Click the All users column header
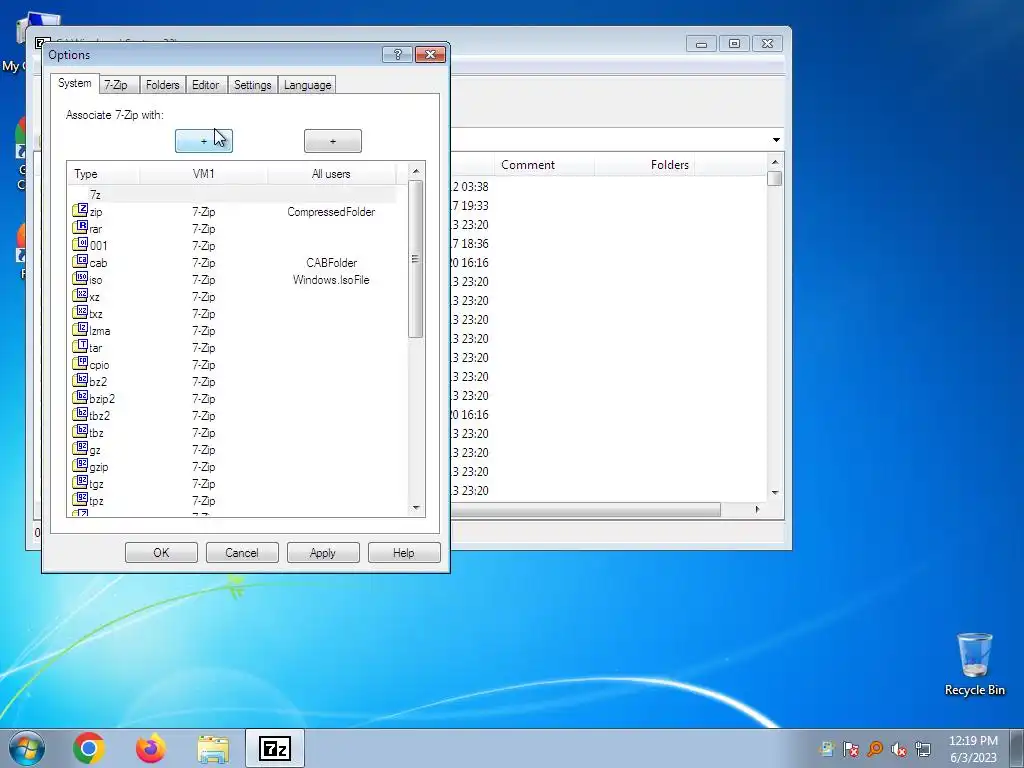 (331, 174)
